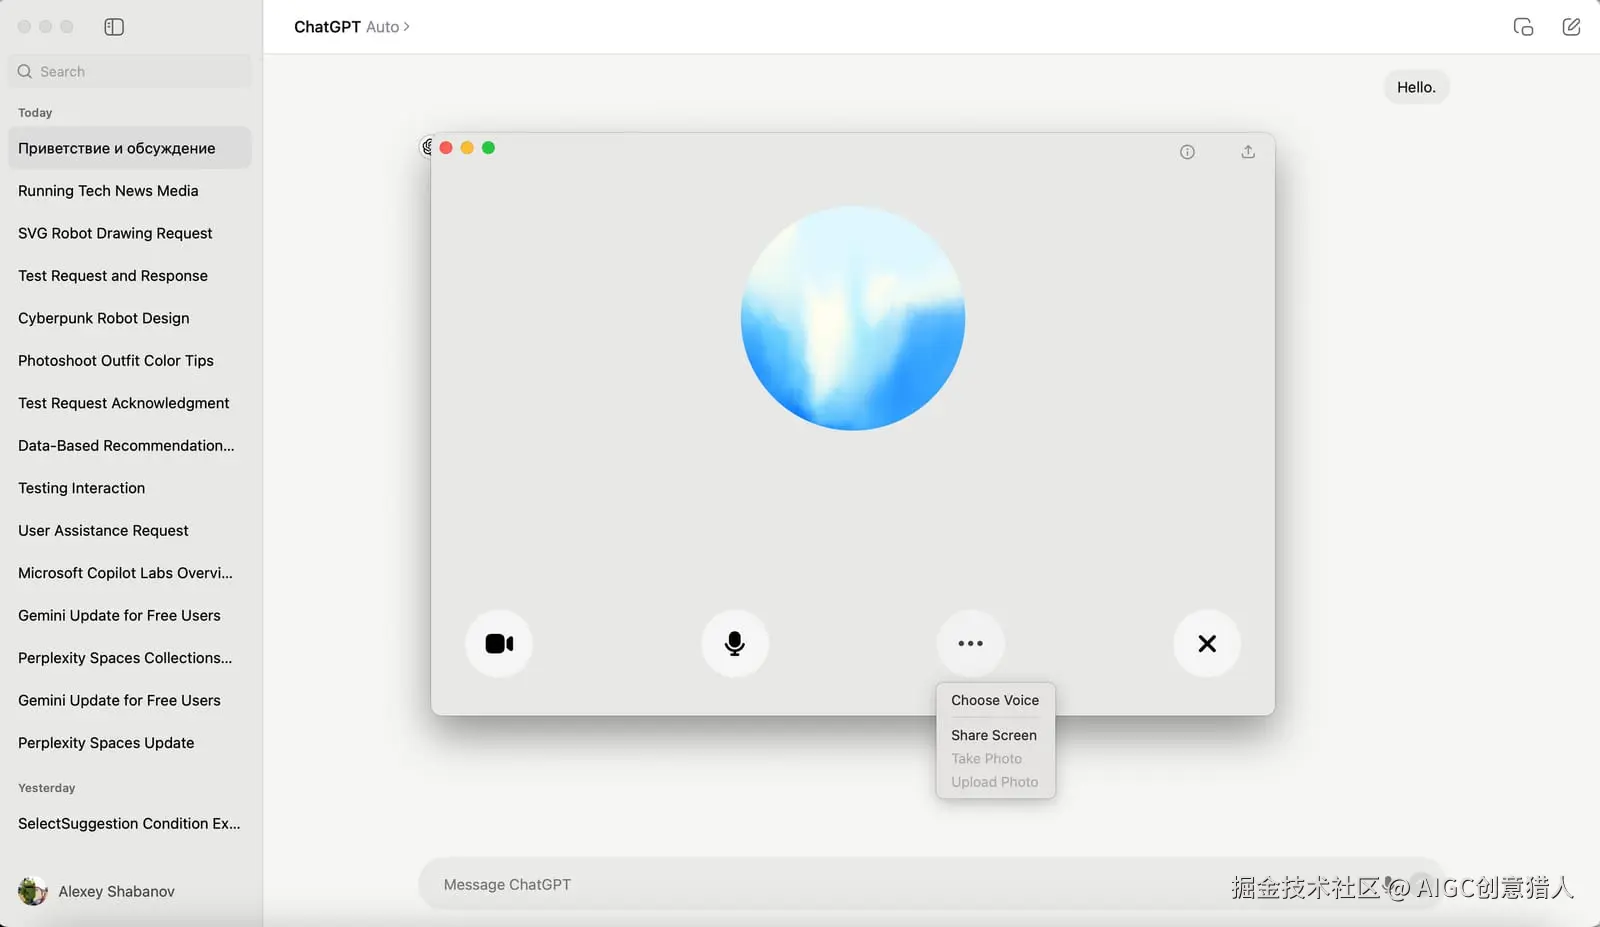
Task: Close the voice window with red button
Action: coord(446,148)
